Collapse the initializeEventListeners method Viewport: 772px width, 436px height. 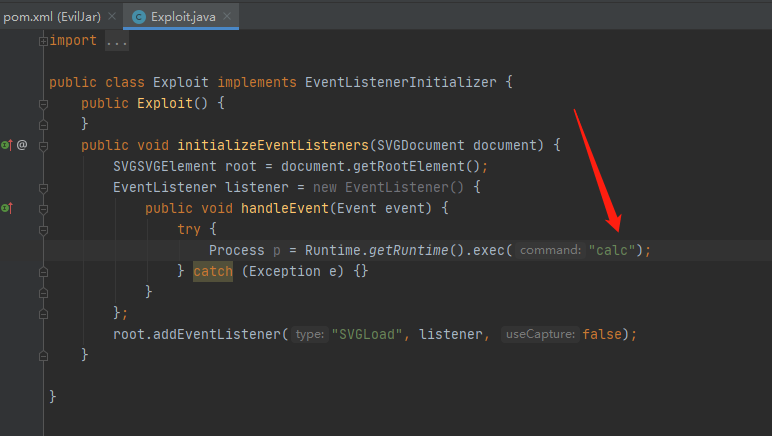43,146
